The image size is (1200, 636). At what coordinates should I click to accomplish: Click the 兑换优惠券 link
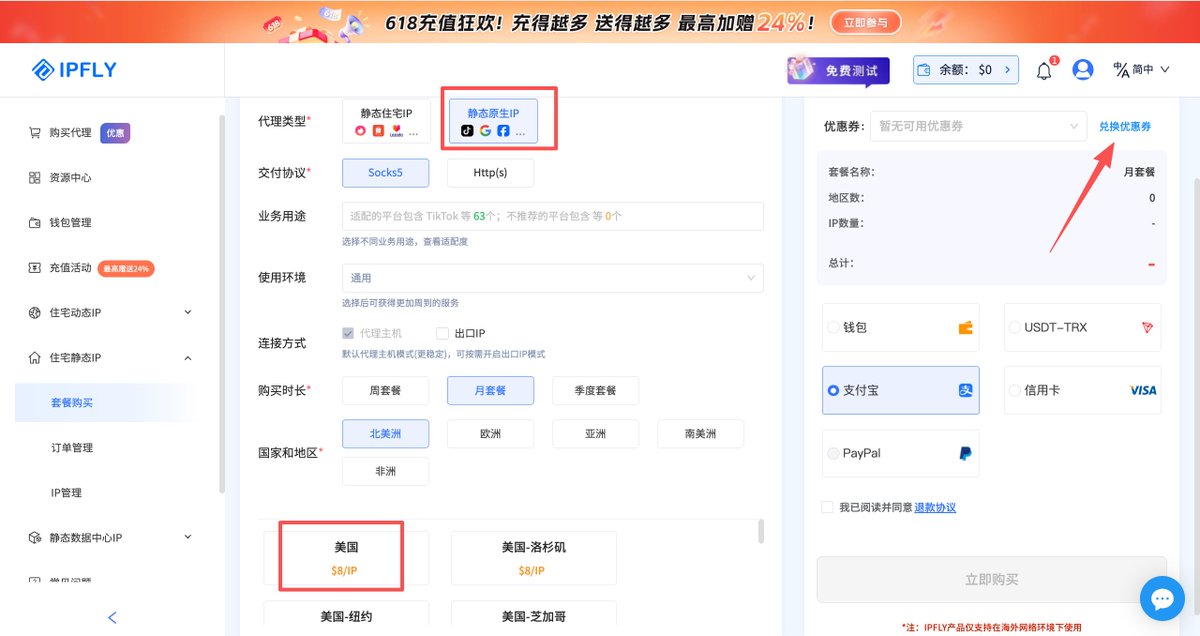coord(1125,126)
